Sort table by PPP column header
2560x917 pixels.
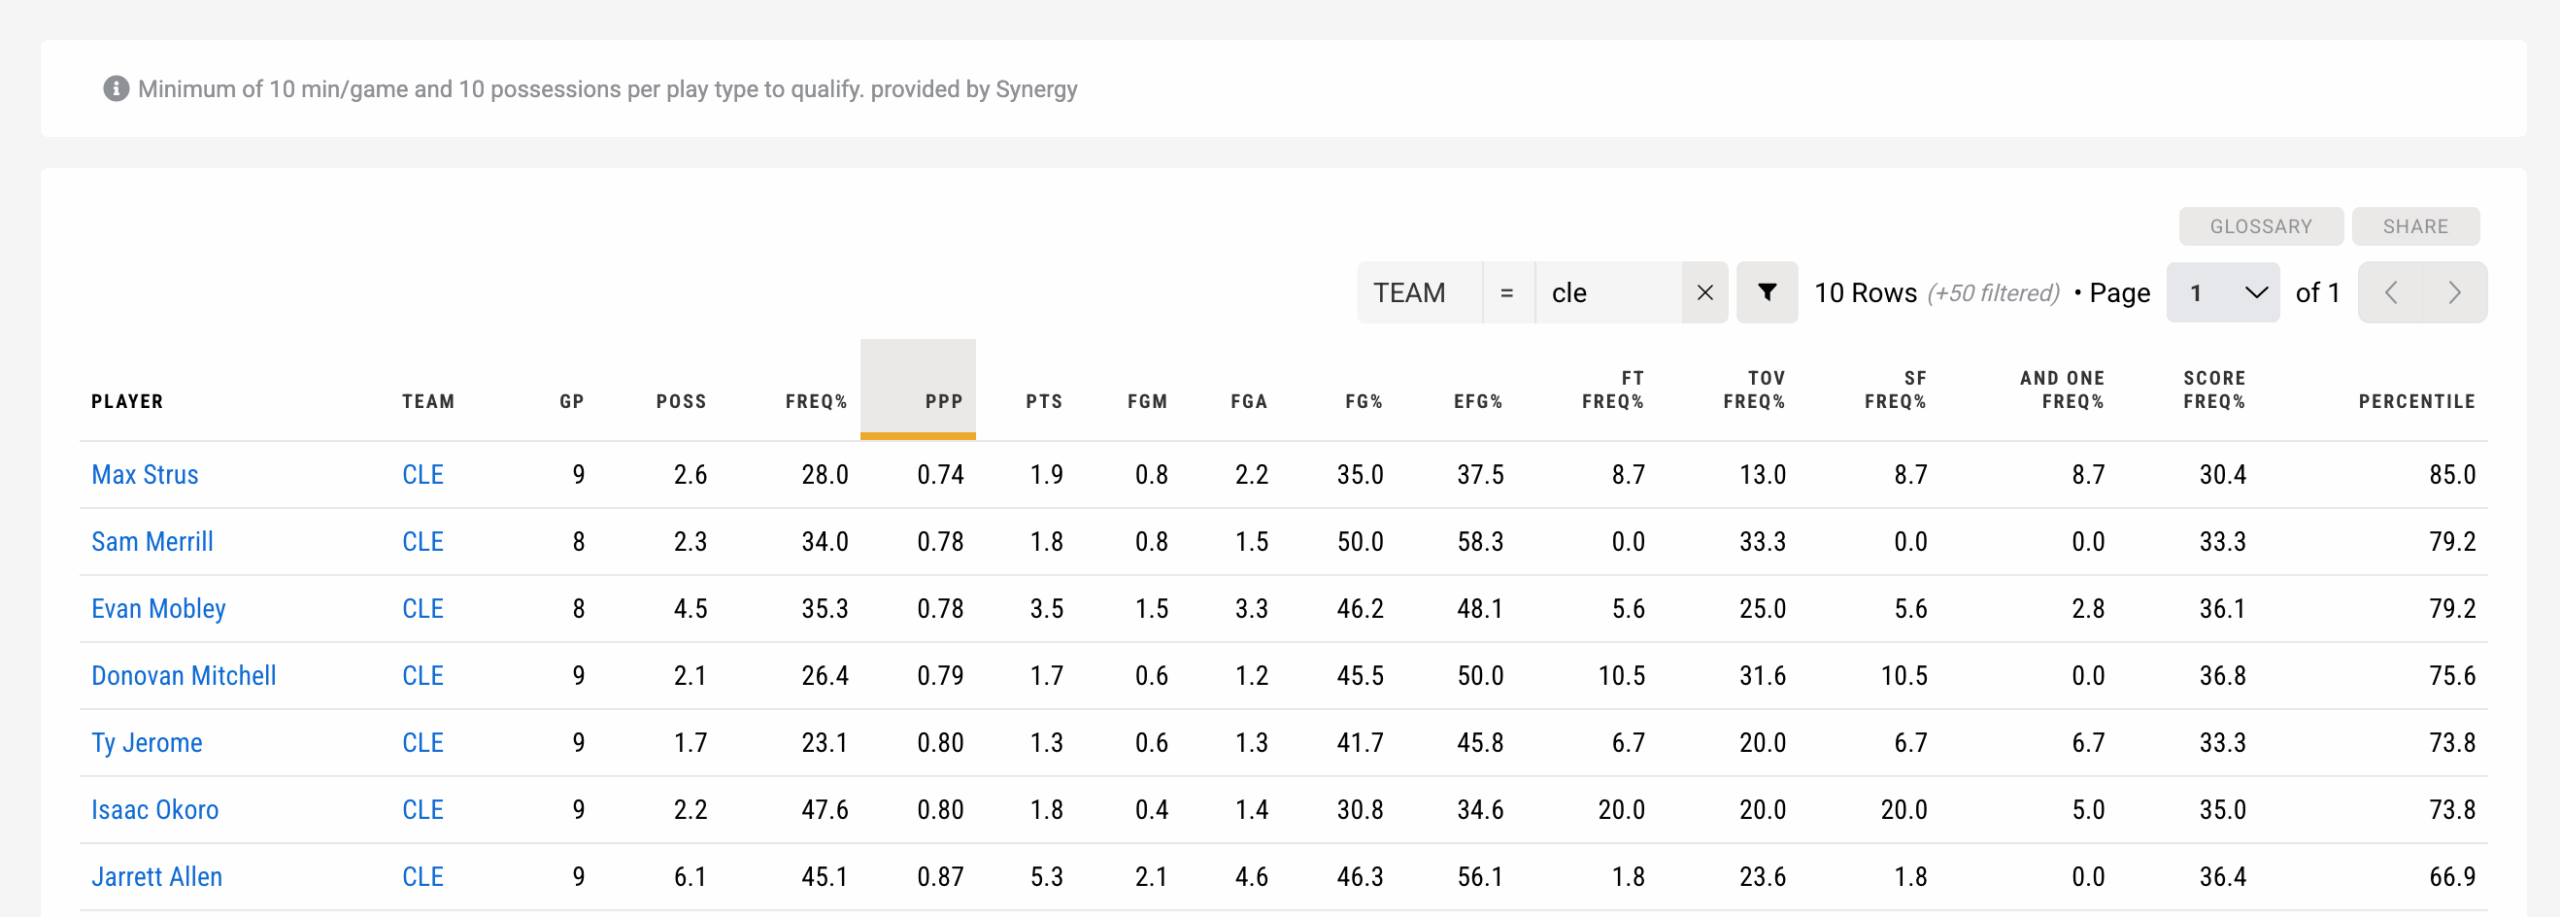pos(942,401)
